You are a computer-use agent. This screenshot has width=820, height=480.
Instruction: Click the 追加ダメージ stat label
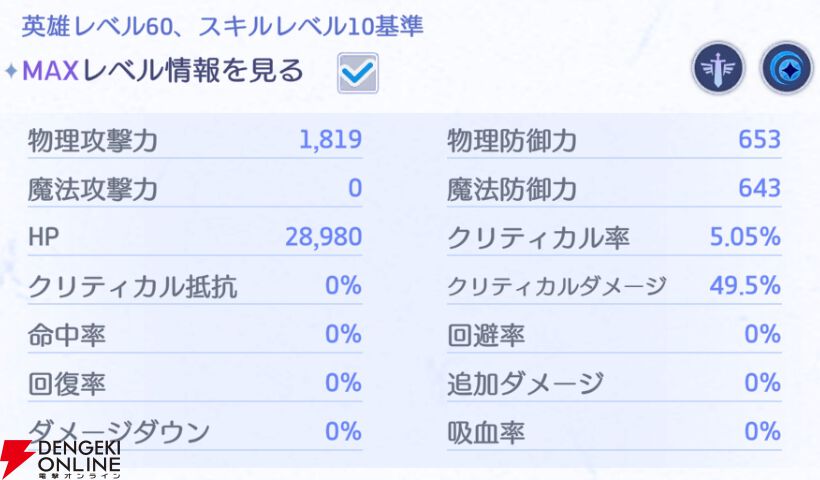pyautogui.click(x=526, y=383)
